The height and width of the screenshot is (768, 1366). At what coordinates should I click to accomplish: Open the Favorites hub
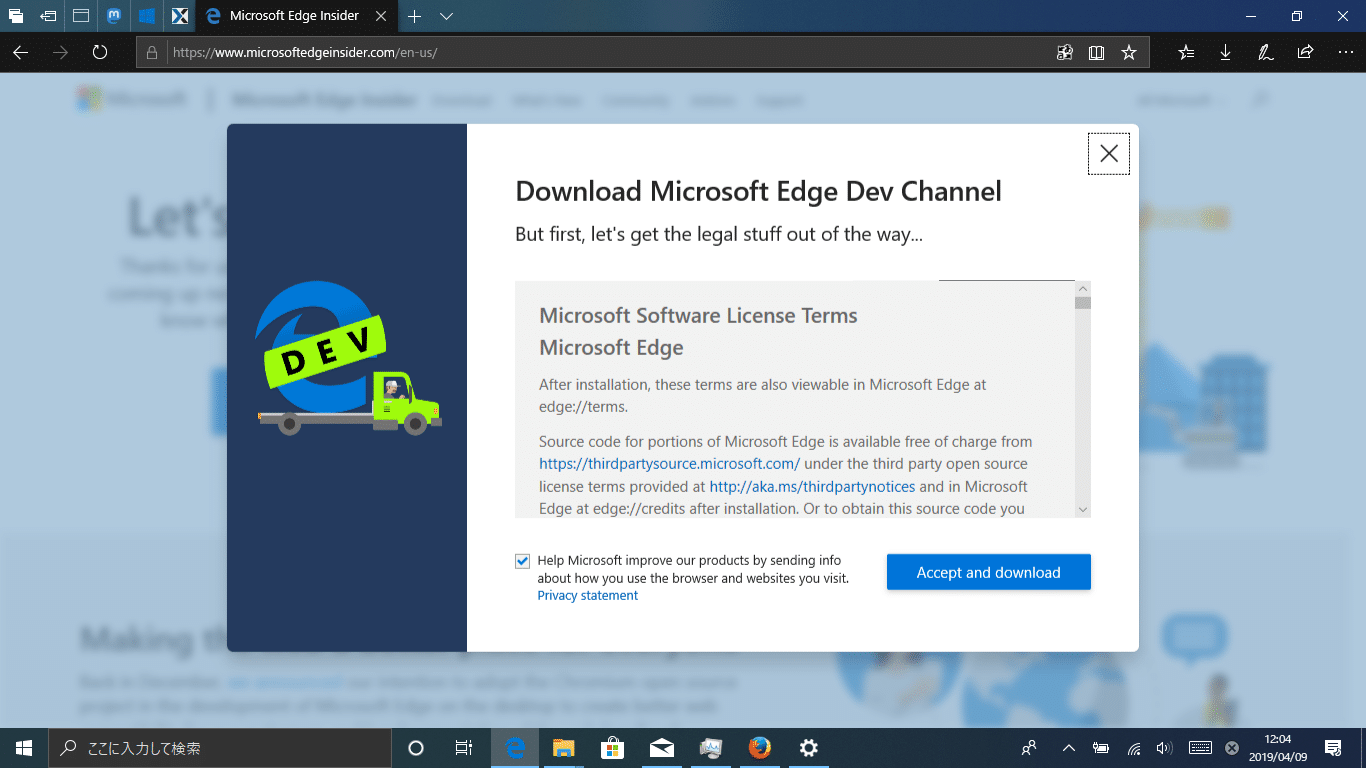tap(1186, 53)
